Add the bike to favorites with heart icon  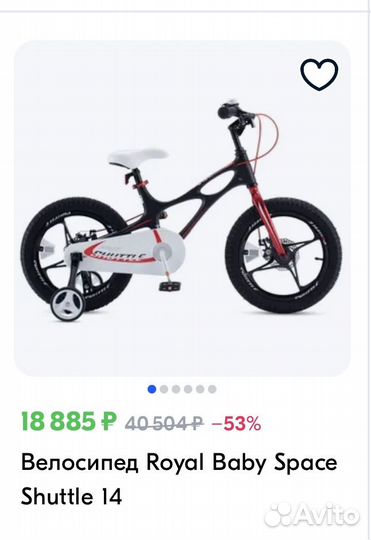point(319,74)
